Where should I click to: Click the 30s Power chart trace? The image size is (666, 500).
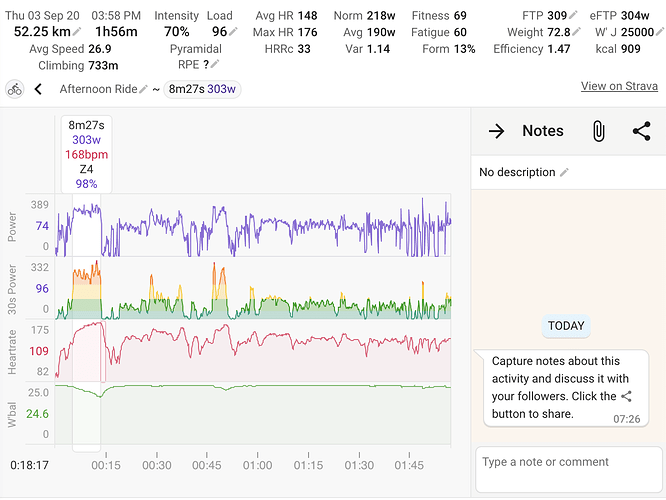pyautogui.click(x=300, y=303)
